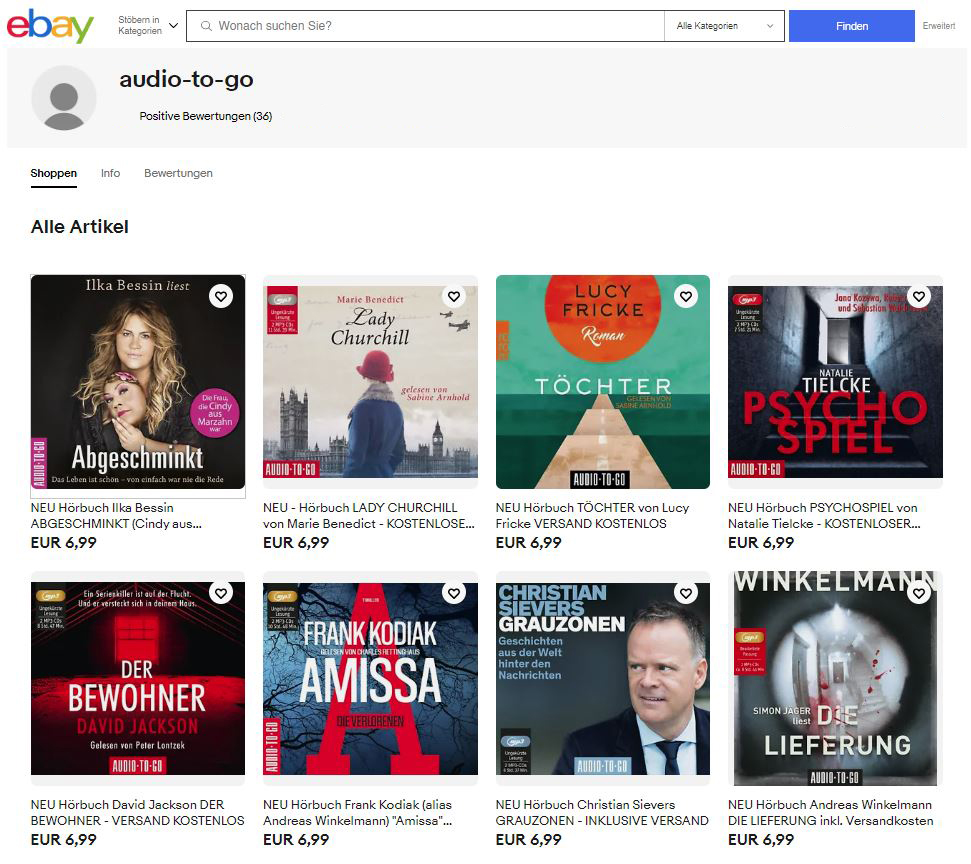The image size is (971, 864).
Task: Expand the Stöbern in Kategorien menu
Action: (148, 25)
